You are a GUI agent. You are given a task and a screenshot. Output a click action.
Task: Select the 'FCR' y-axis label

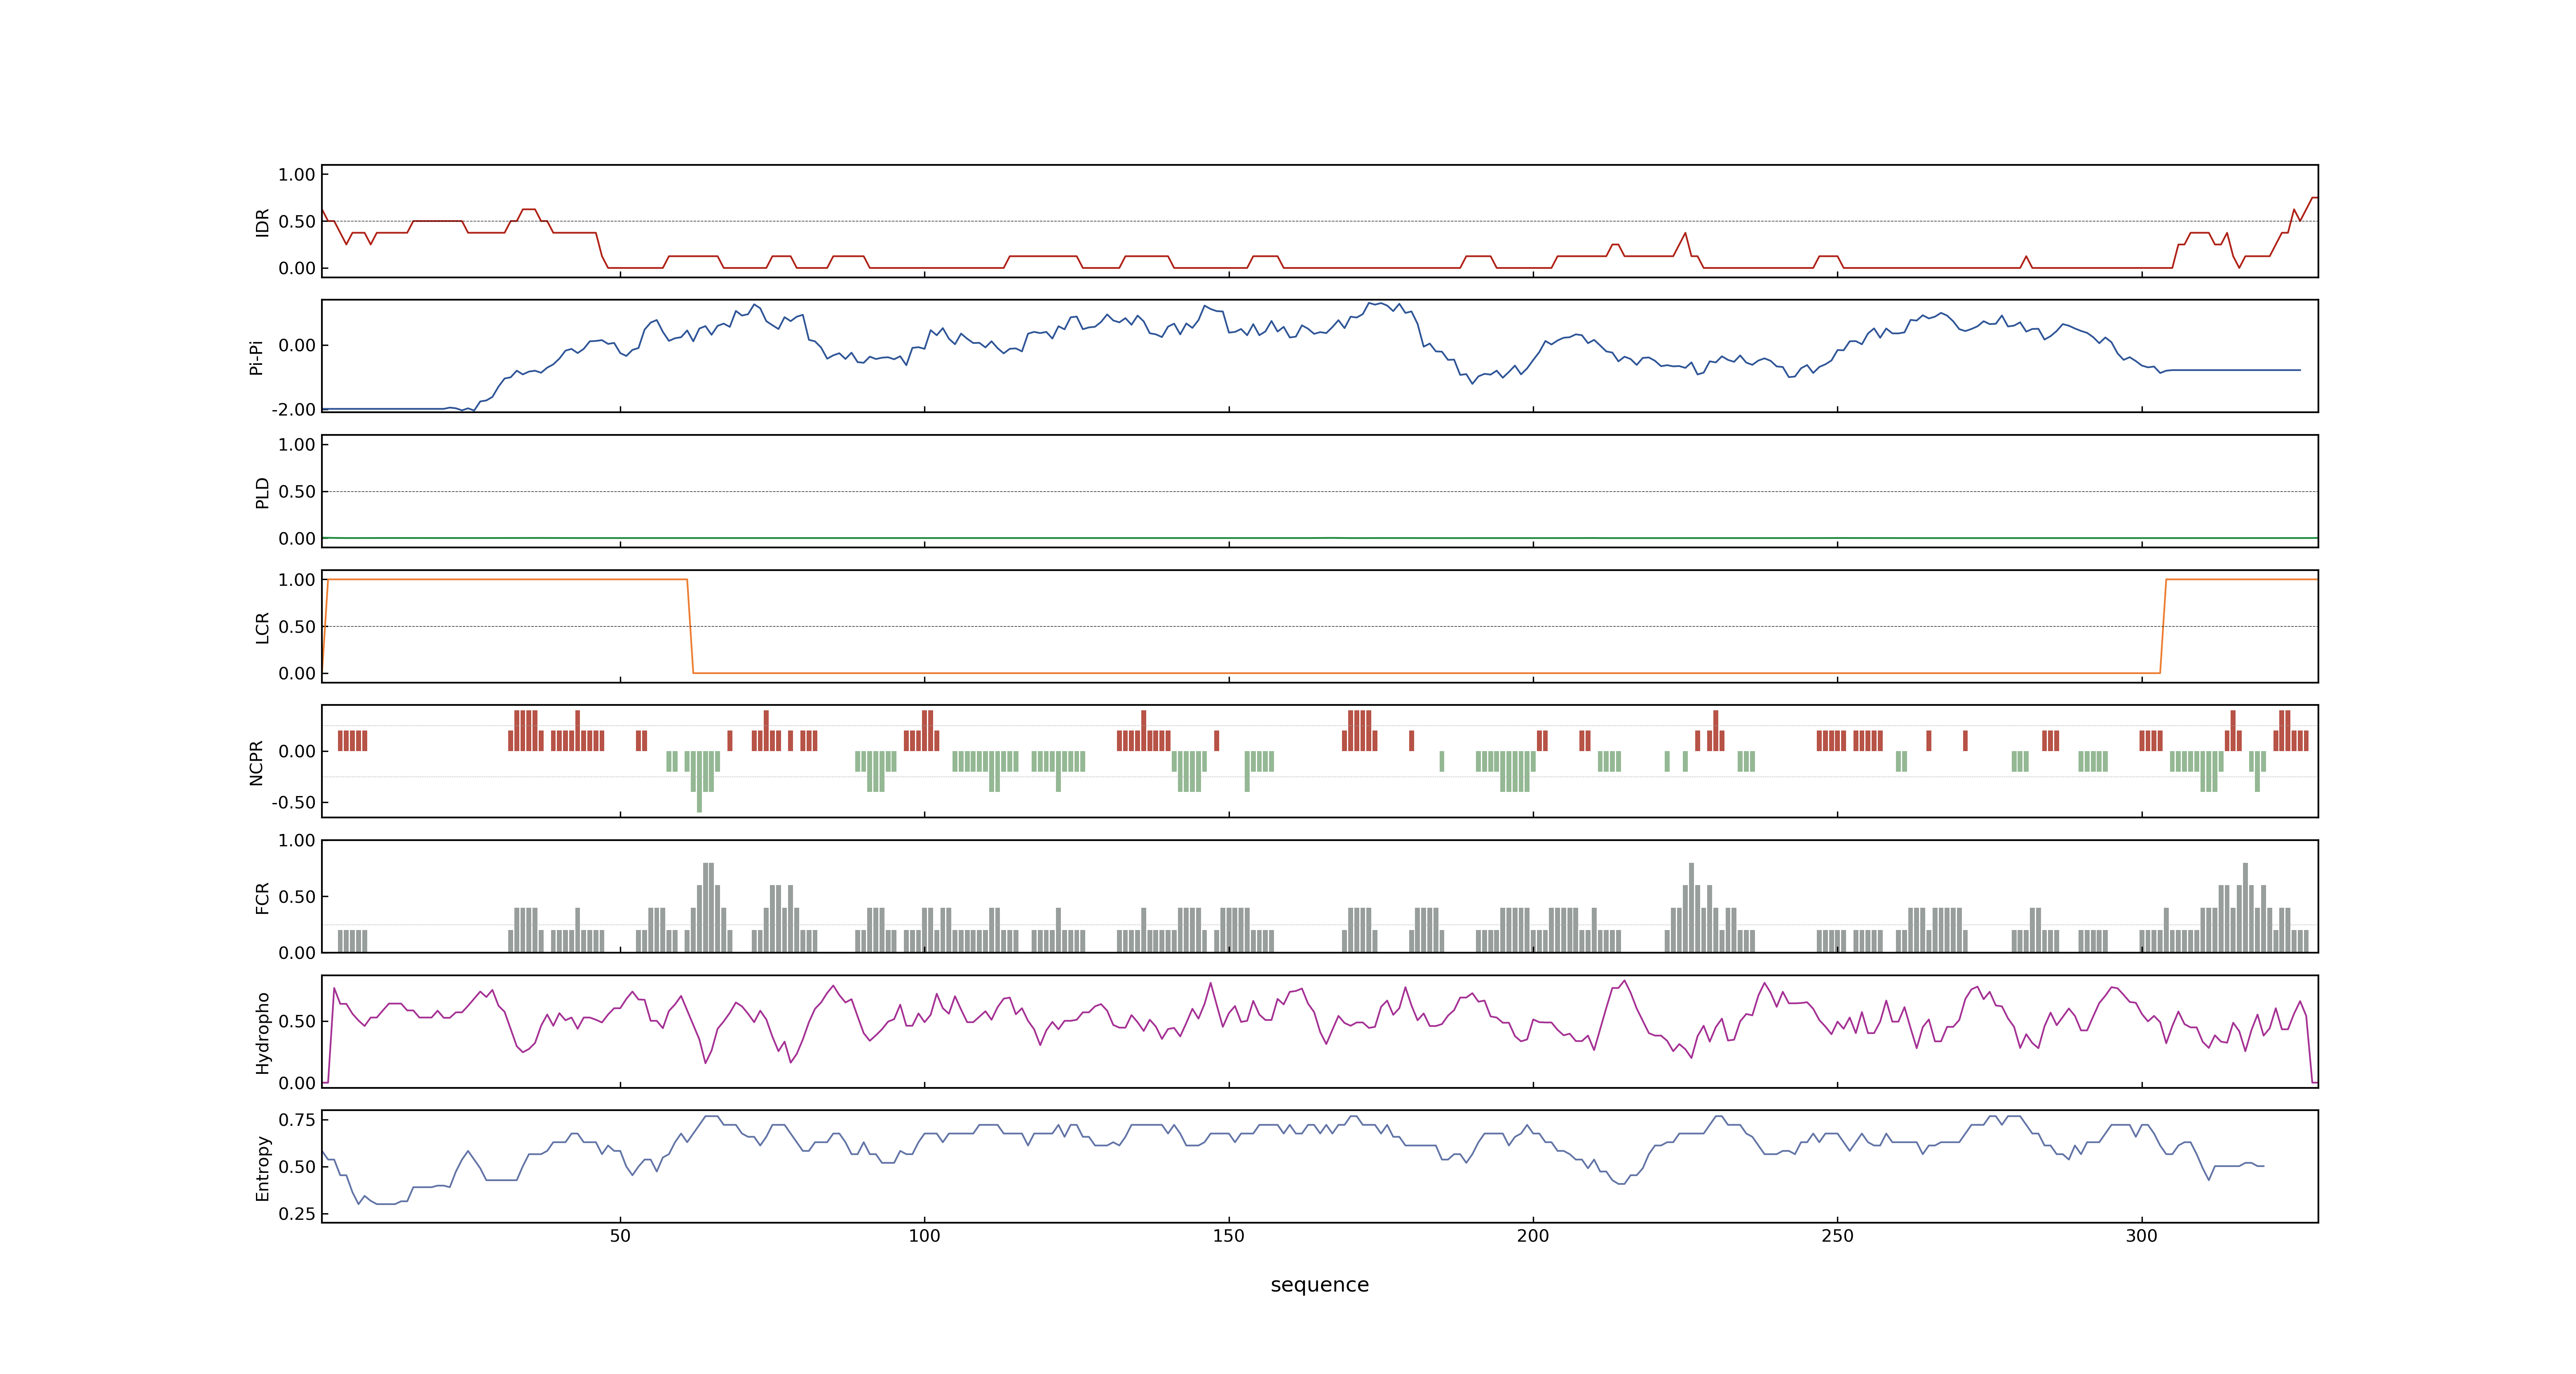click(263, 898)
